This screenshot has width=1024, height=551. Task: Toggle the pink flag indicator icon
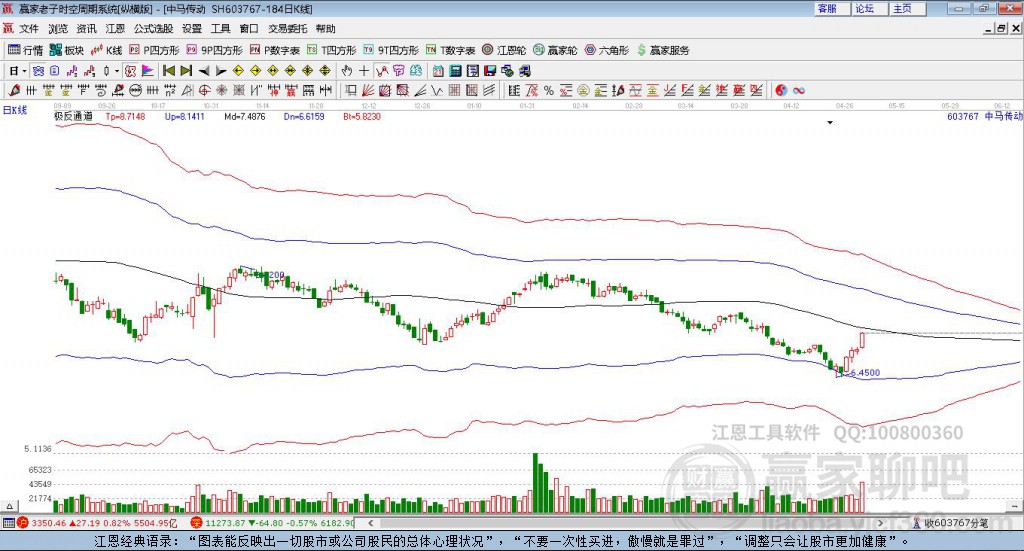148,71
